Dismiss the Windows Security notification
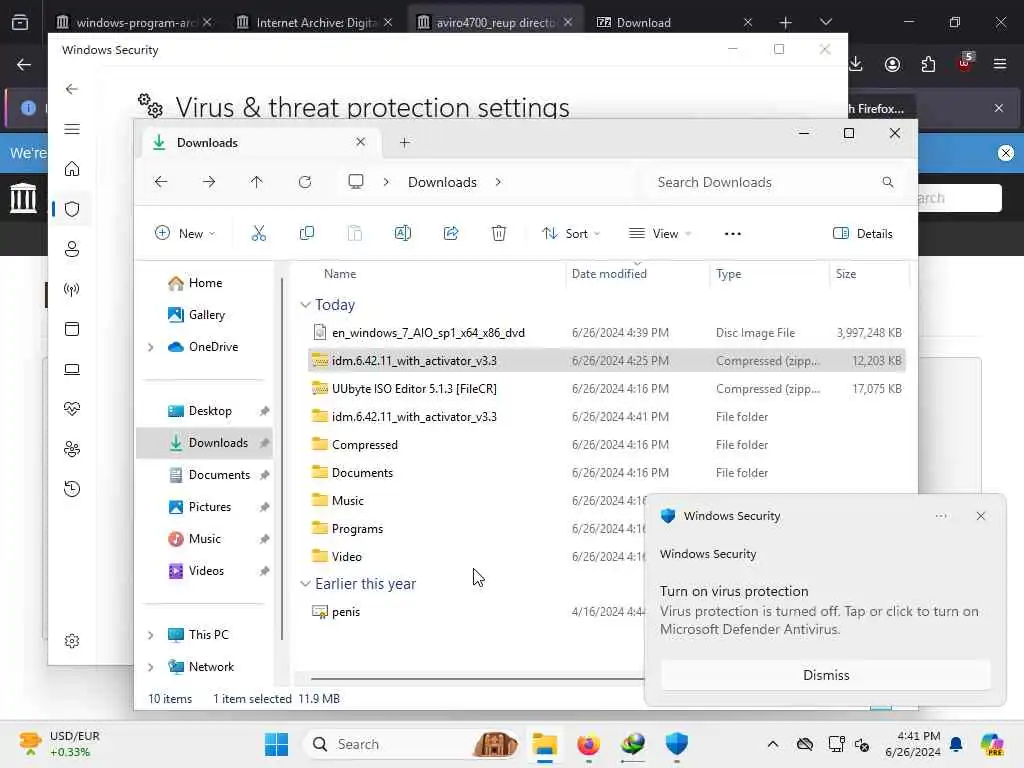 (826, 675)
